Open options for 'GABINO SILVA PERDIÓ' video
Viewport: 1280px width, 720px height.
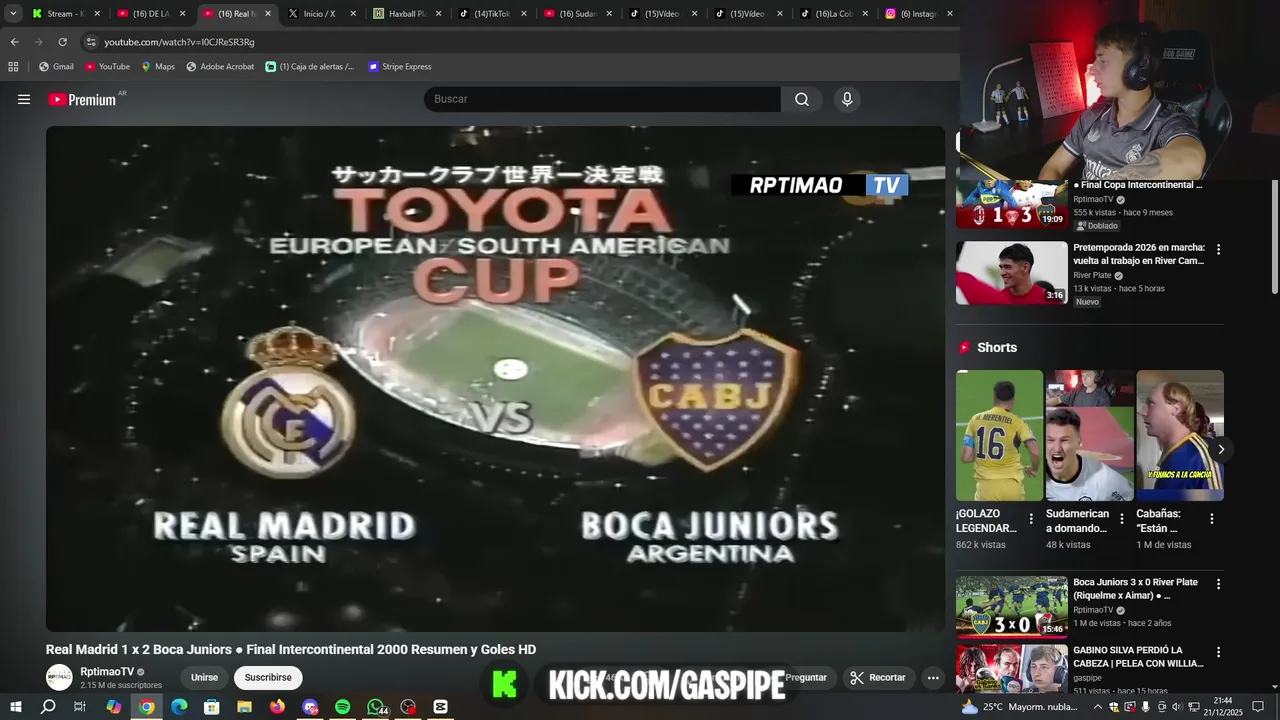point(1218,652)
